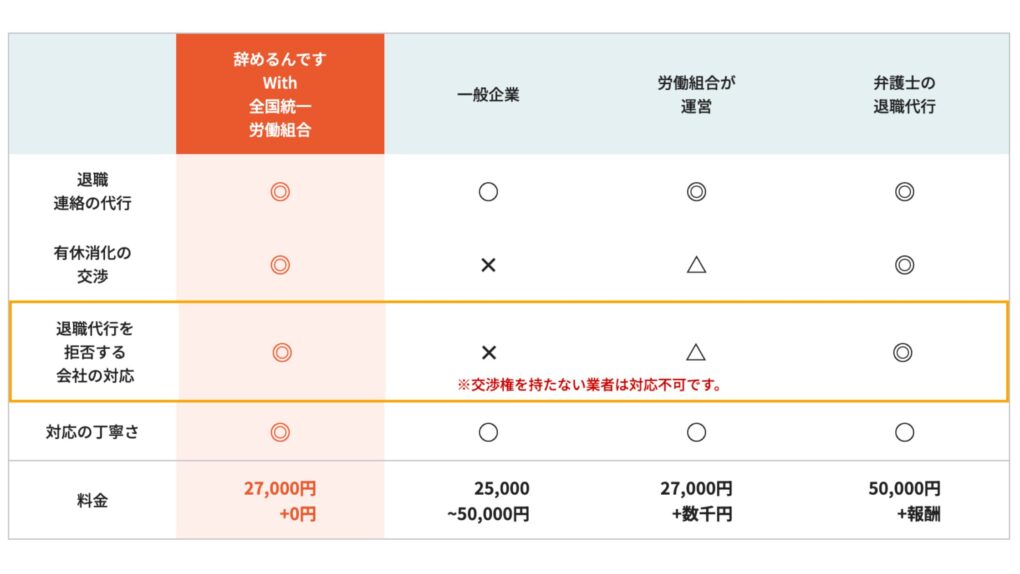1020x574 pixels.
Task: Click 弁護士 double circle in 退職連絡の代行 row
Action: tap(904, 192)
